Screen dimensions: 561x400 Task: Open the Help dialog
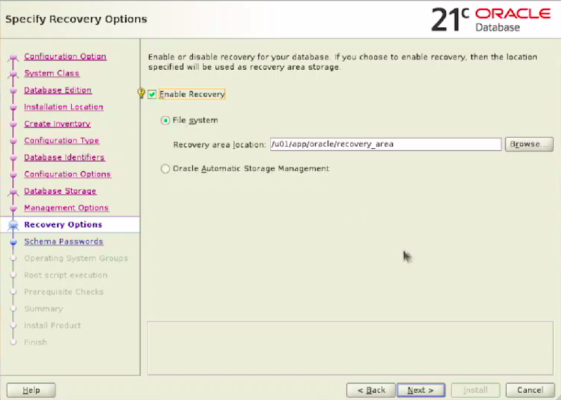(31, 390)
